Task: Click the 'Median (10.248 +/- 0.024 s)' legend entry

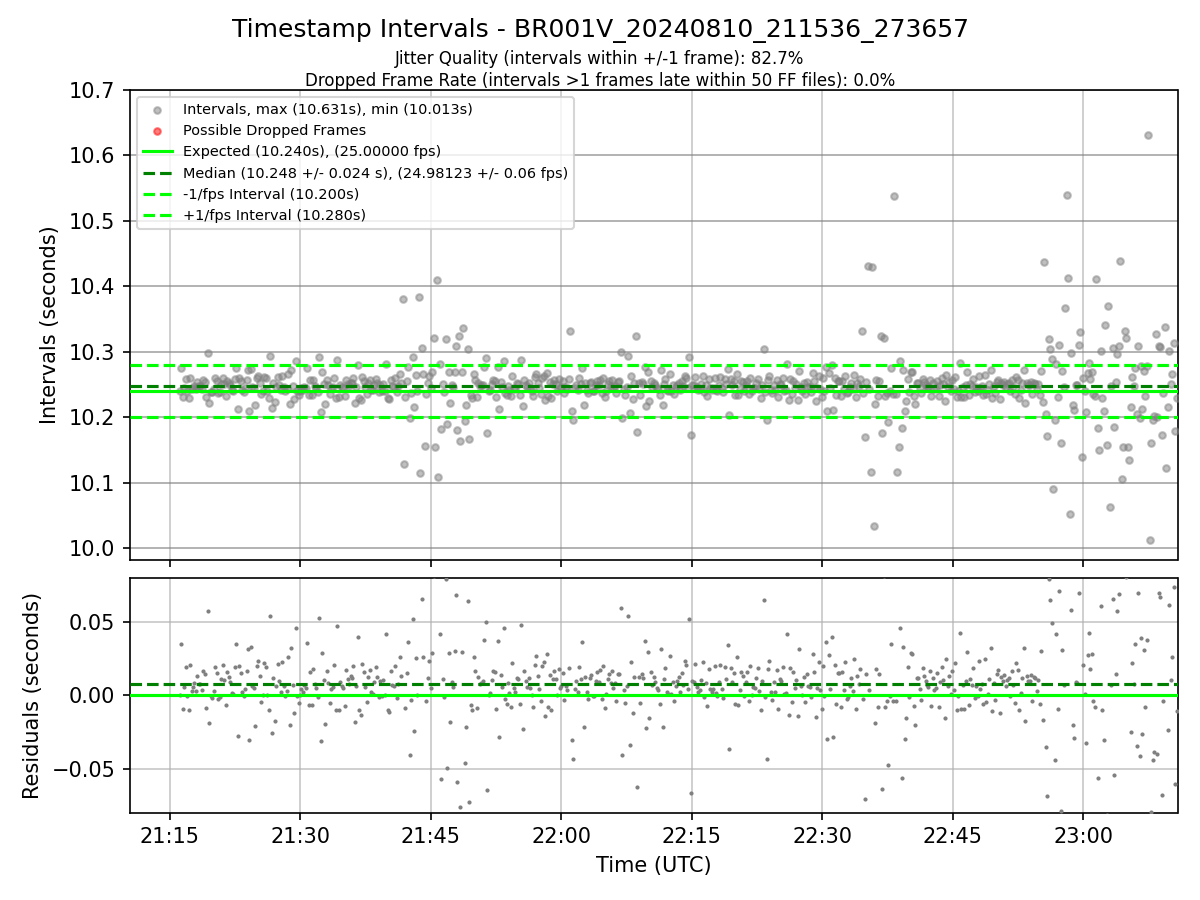Action: 375,172
